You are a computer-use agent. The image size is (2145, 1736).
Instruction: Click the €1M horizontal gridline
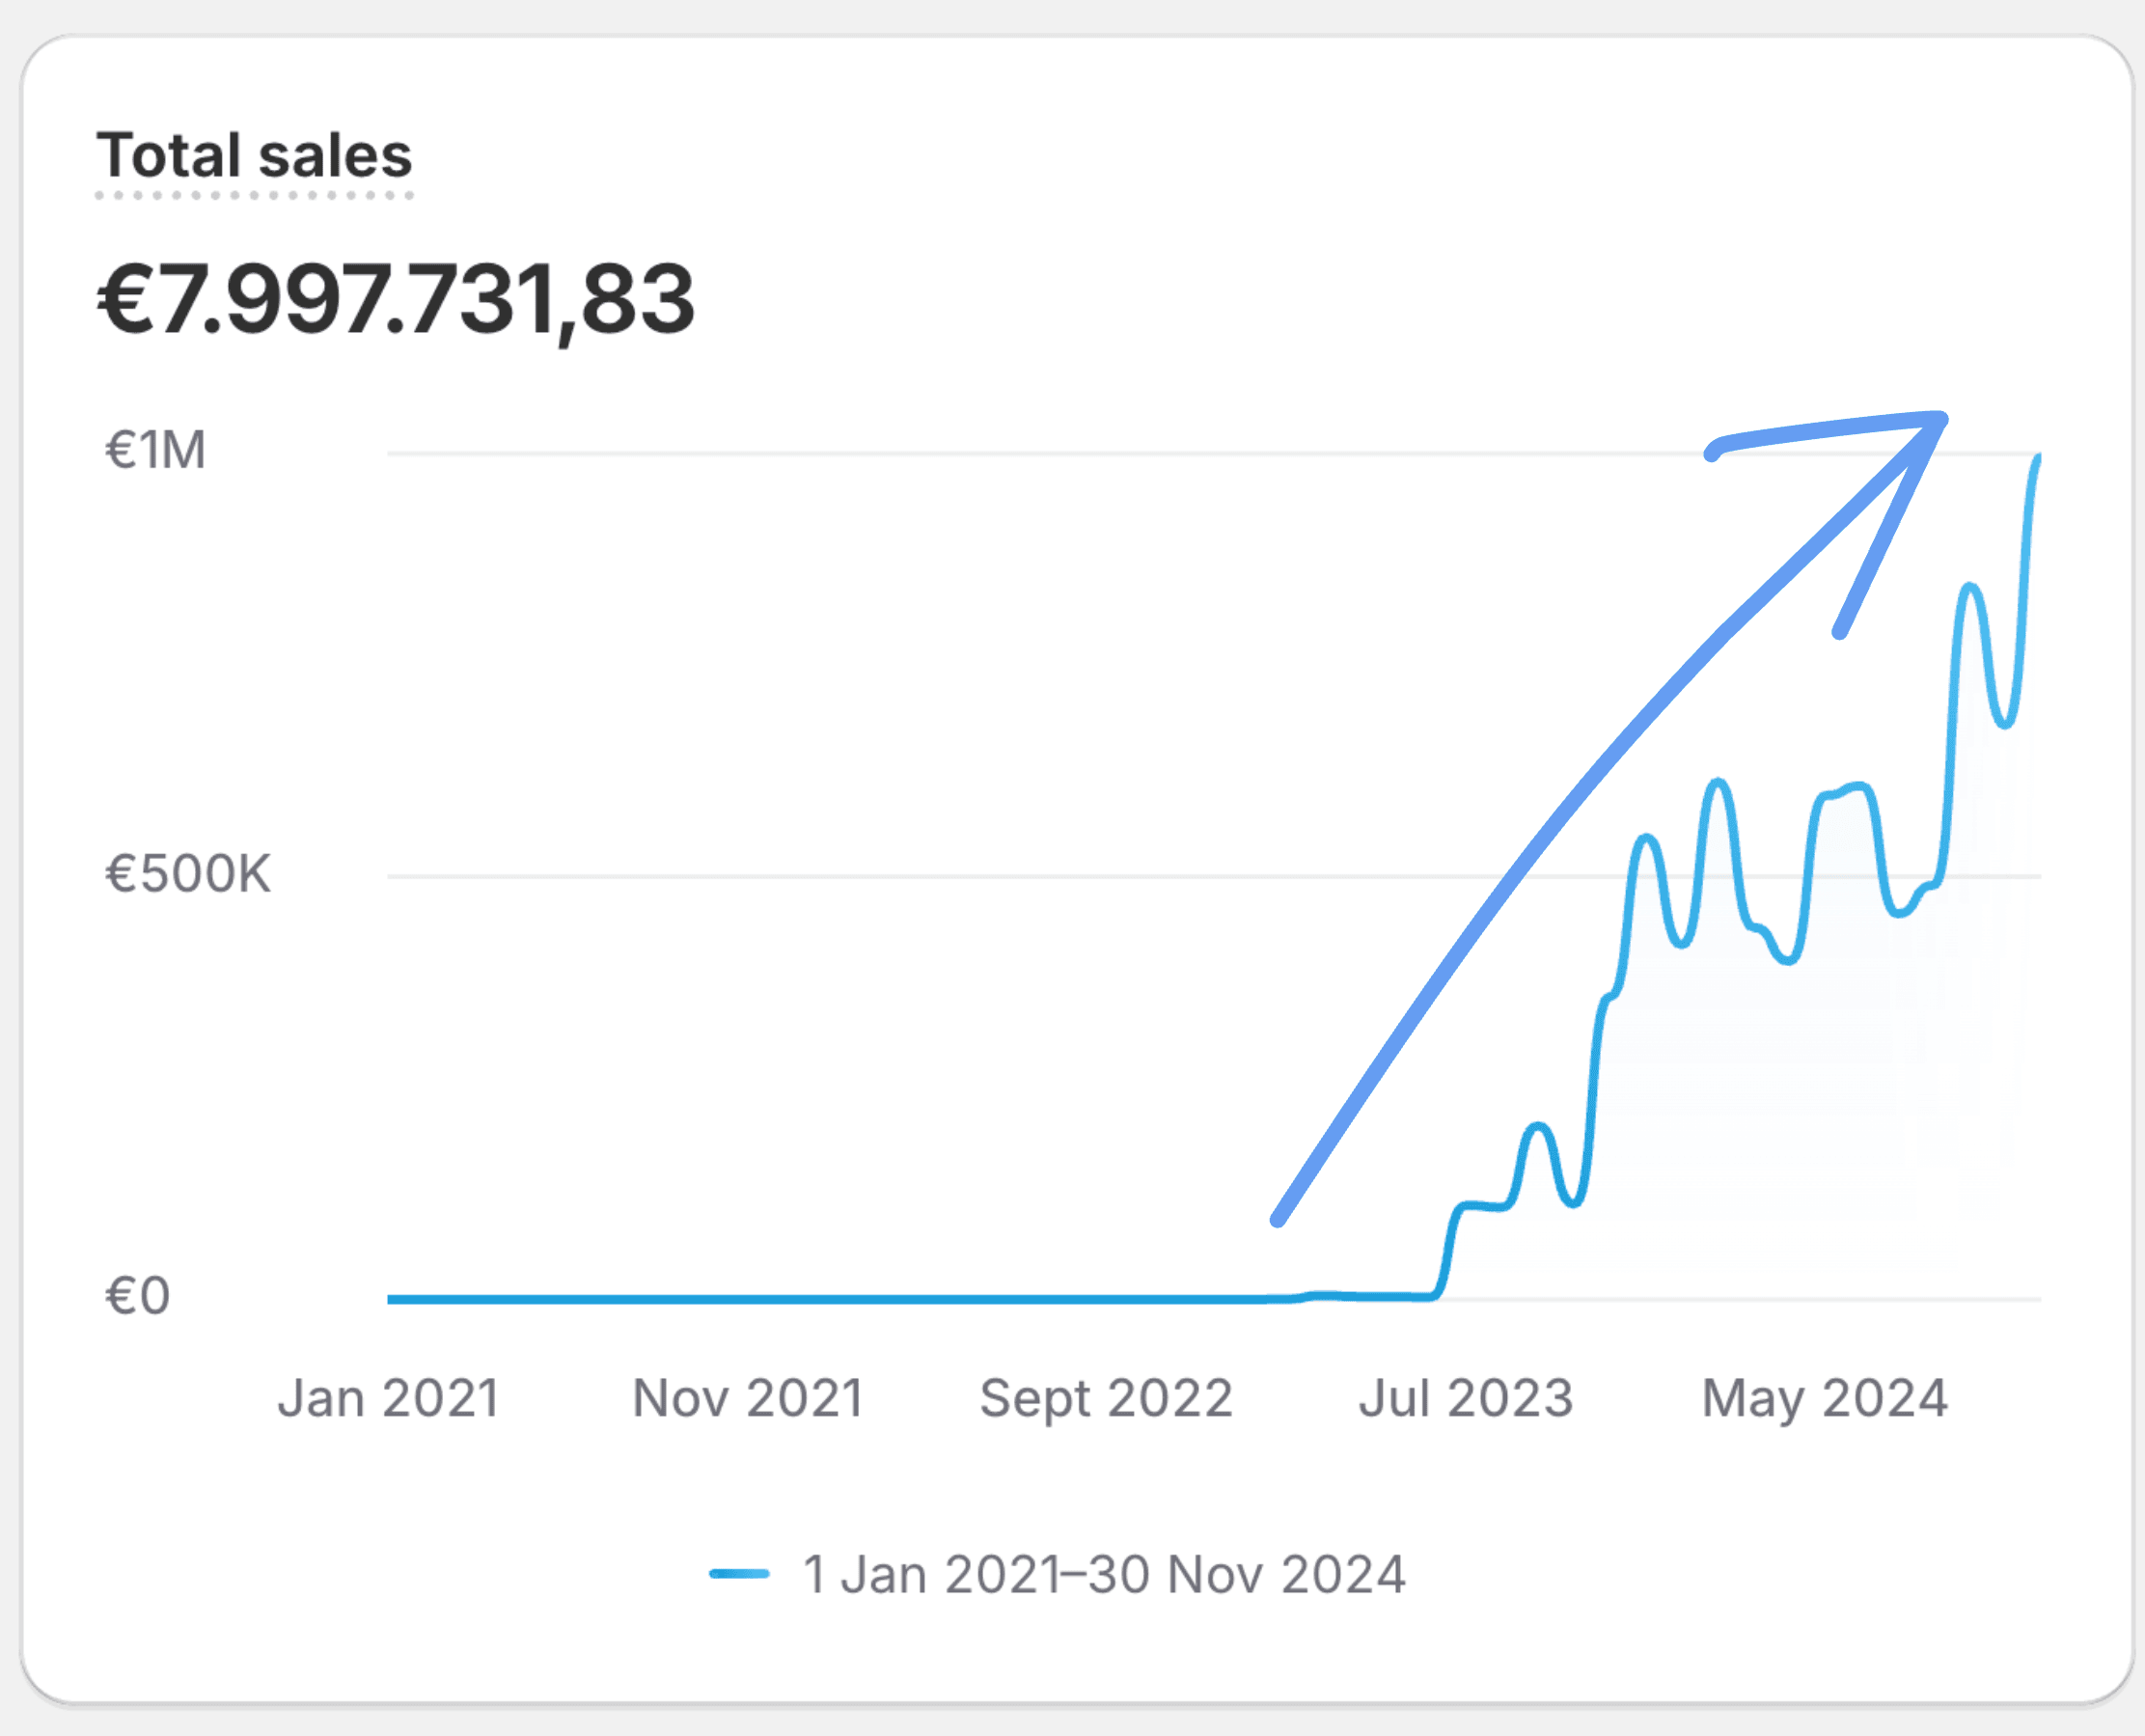(x=1000, y=454)
